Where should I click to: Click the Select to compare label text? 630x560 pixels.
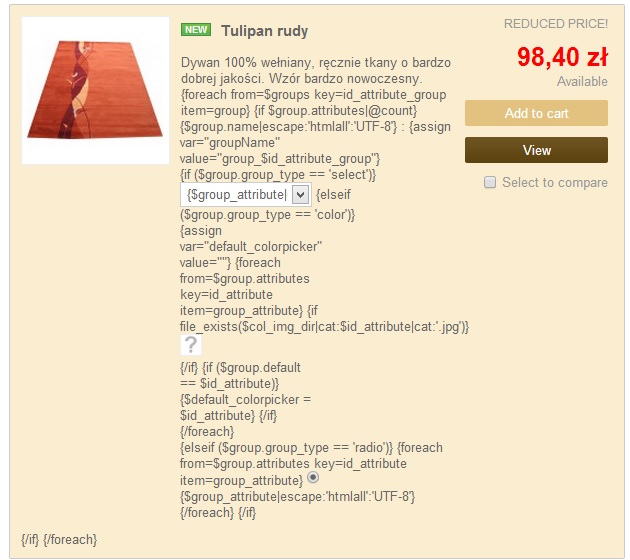click(x=554, y=182)
